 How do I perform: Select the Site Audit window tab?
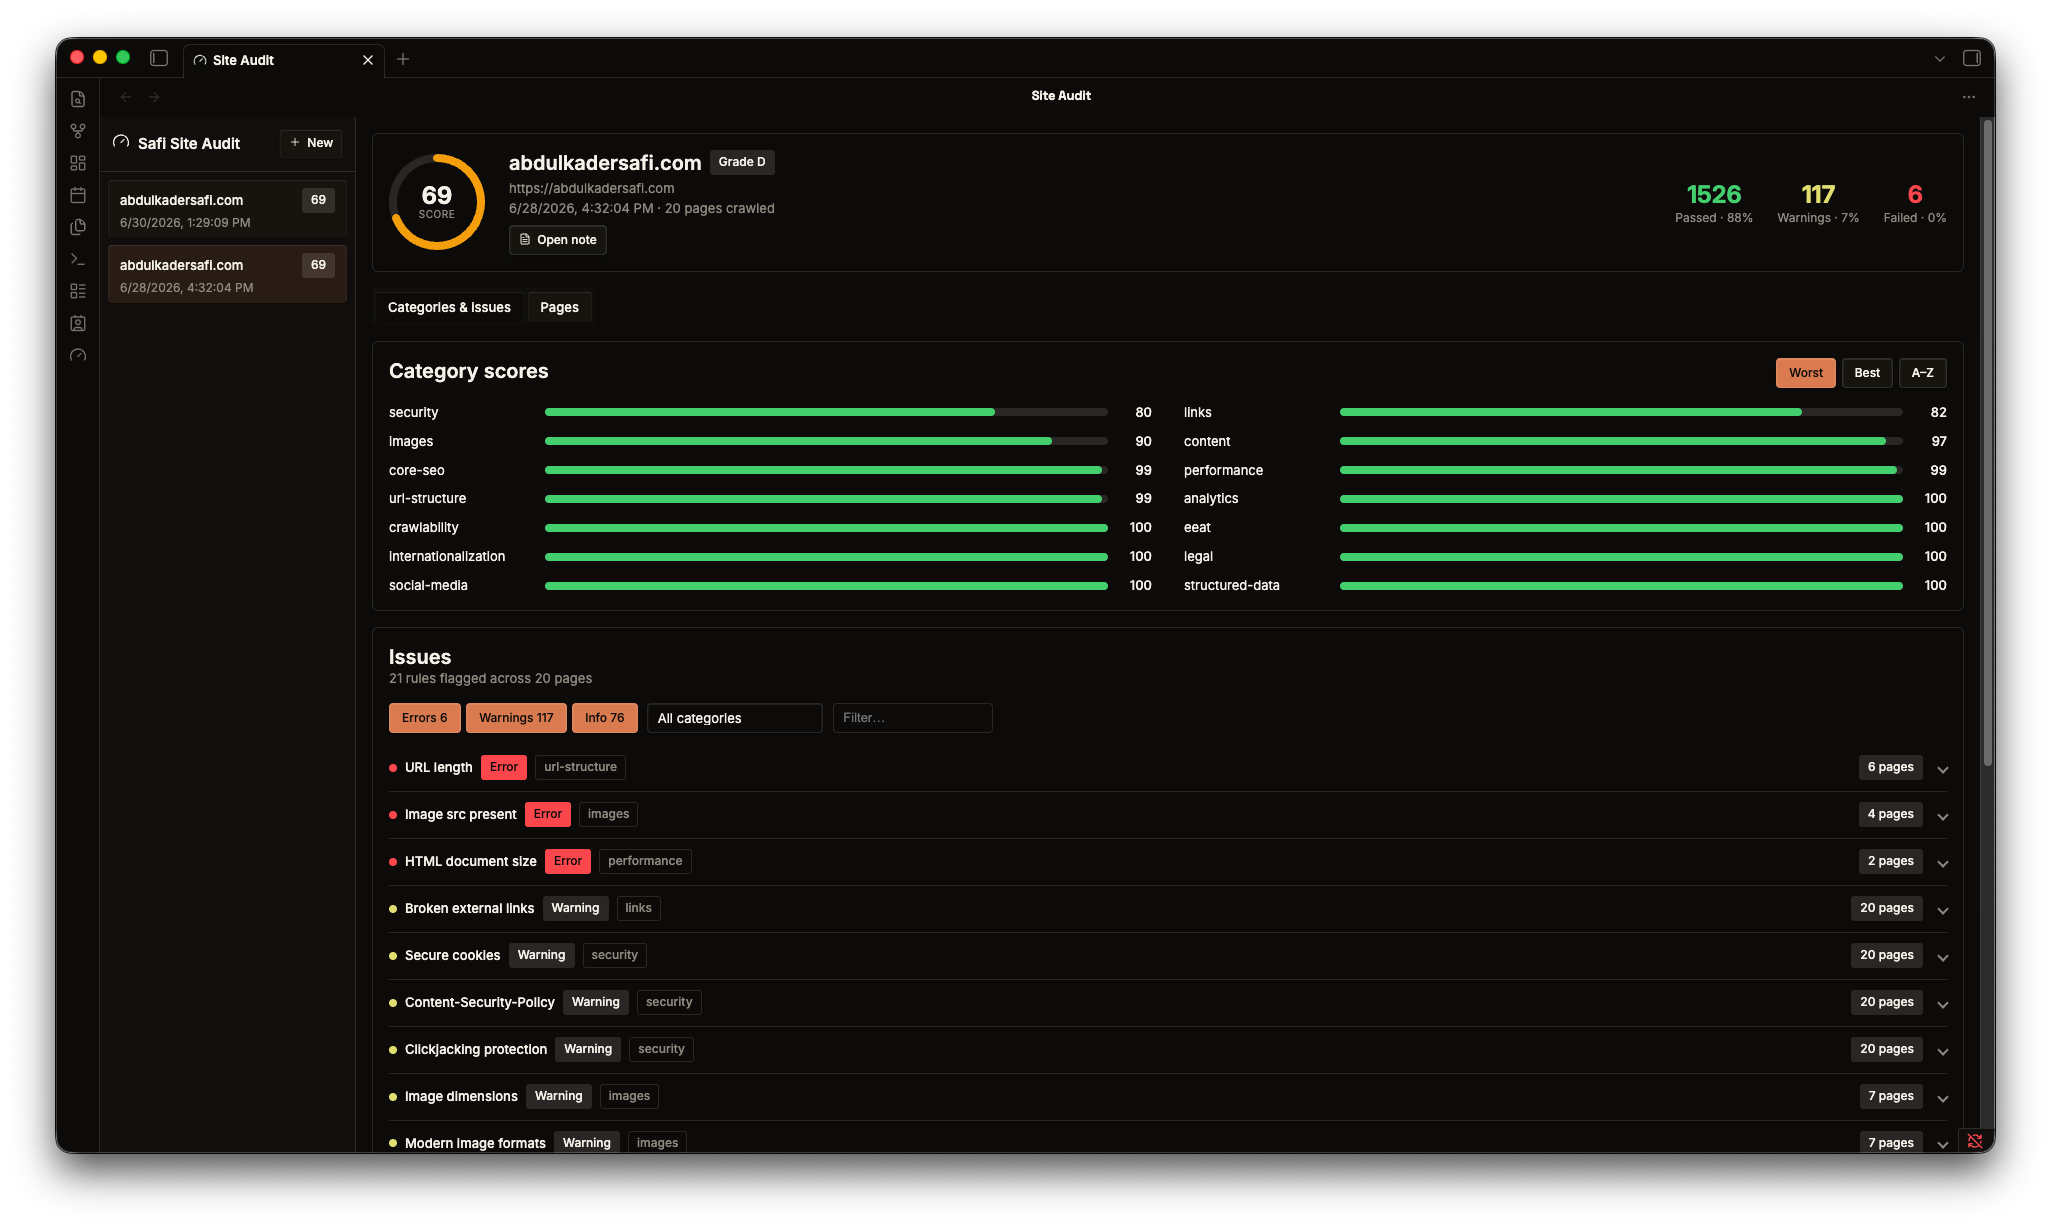pyautogui.click(x=283, y=60)
